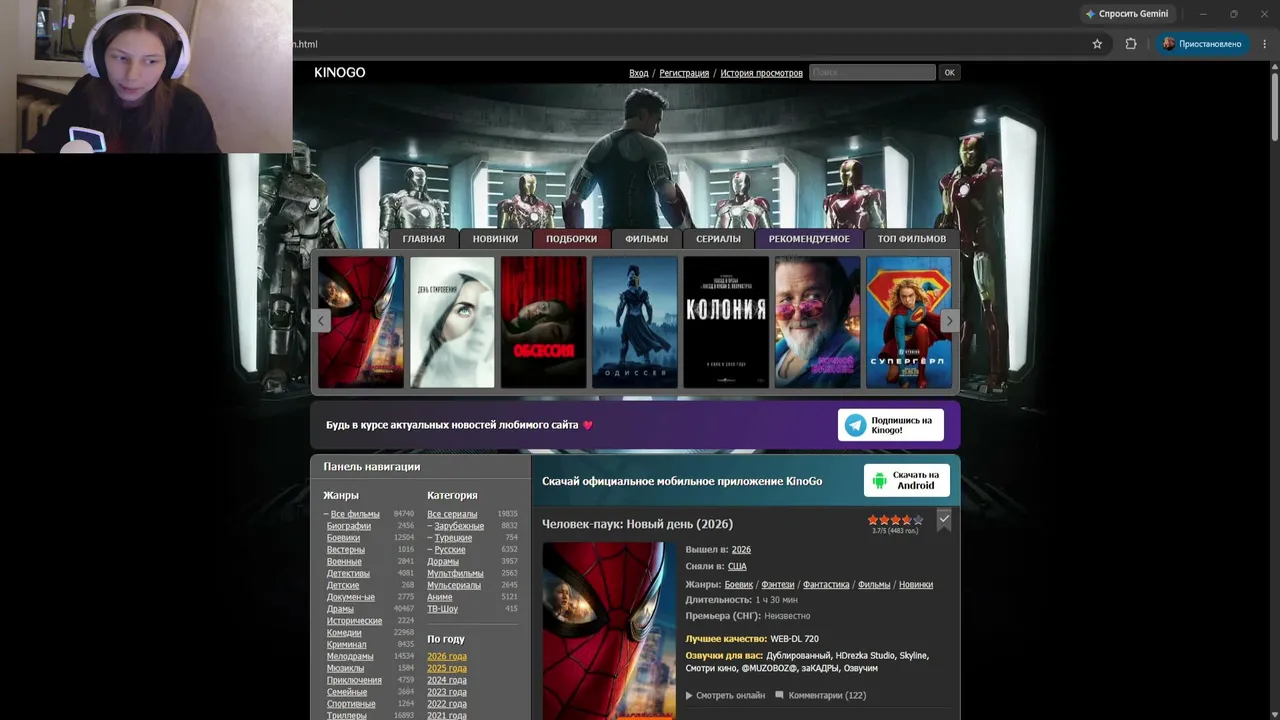Show previous posters with the left carousel arrow
This screenshot has height=720, width=1280.
(321, 321)
